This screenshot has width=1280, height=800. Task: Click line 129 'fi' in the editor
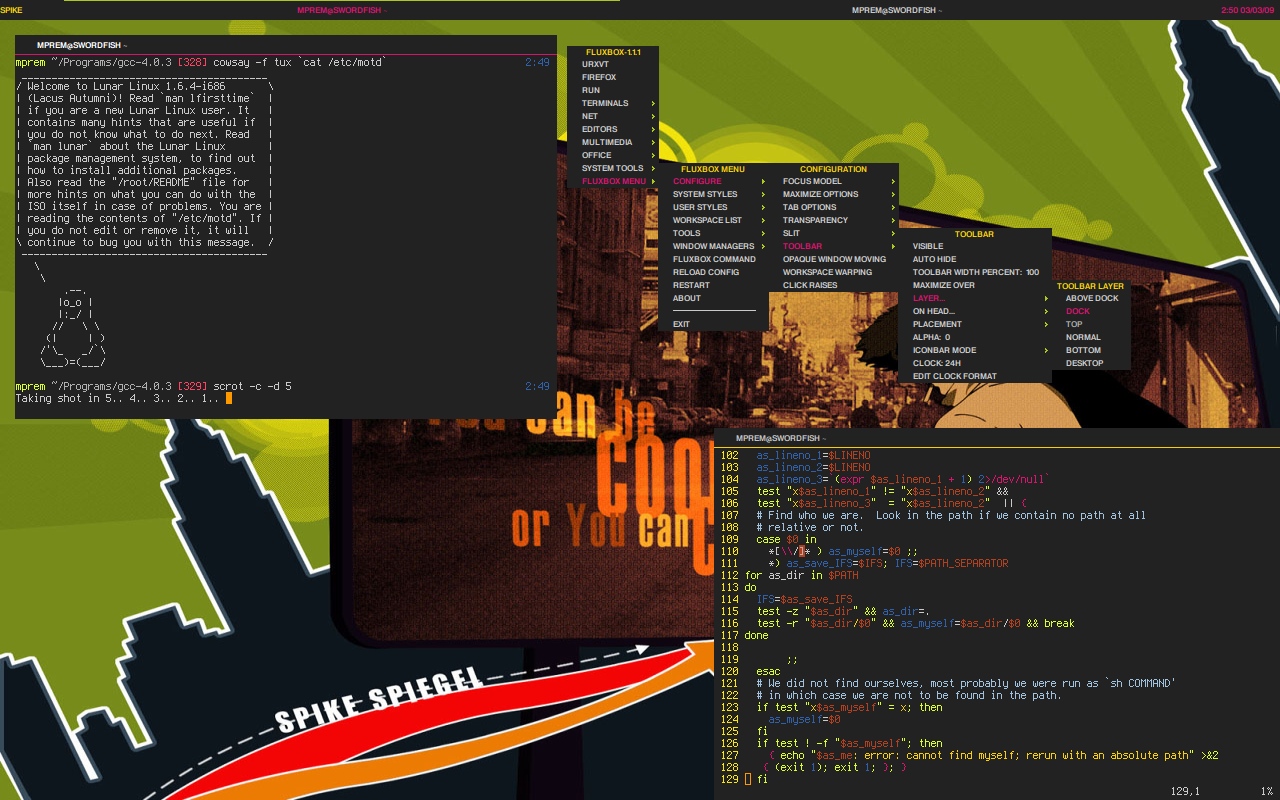point(762,779)
